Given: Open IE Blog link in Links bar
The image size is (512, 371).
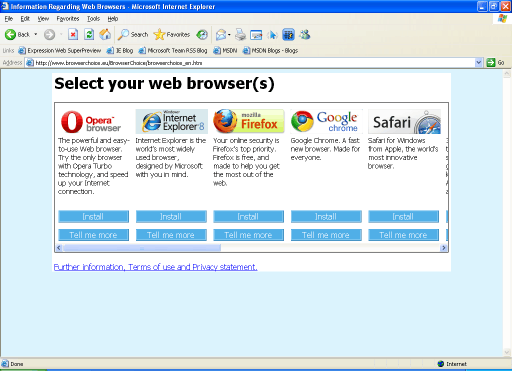Looking at the screenshot, I should tap(120, 51).
